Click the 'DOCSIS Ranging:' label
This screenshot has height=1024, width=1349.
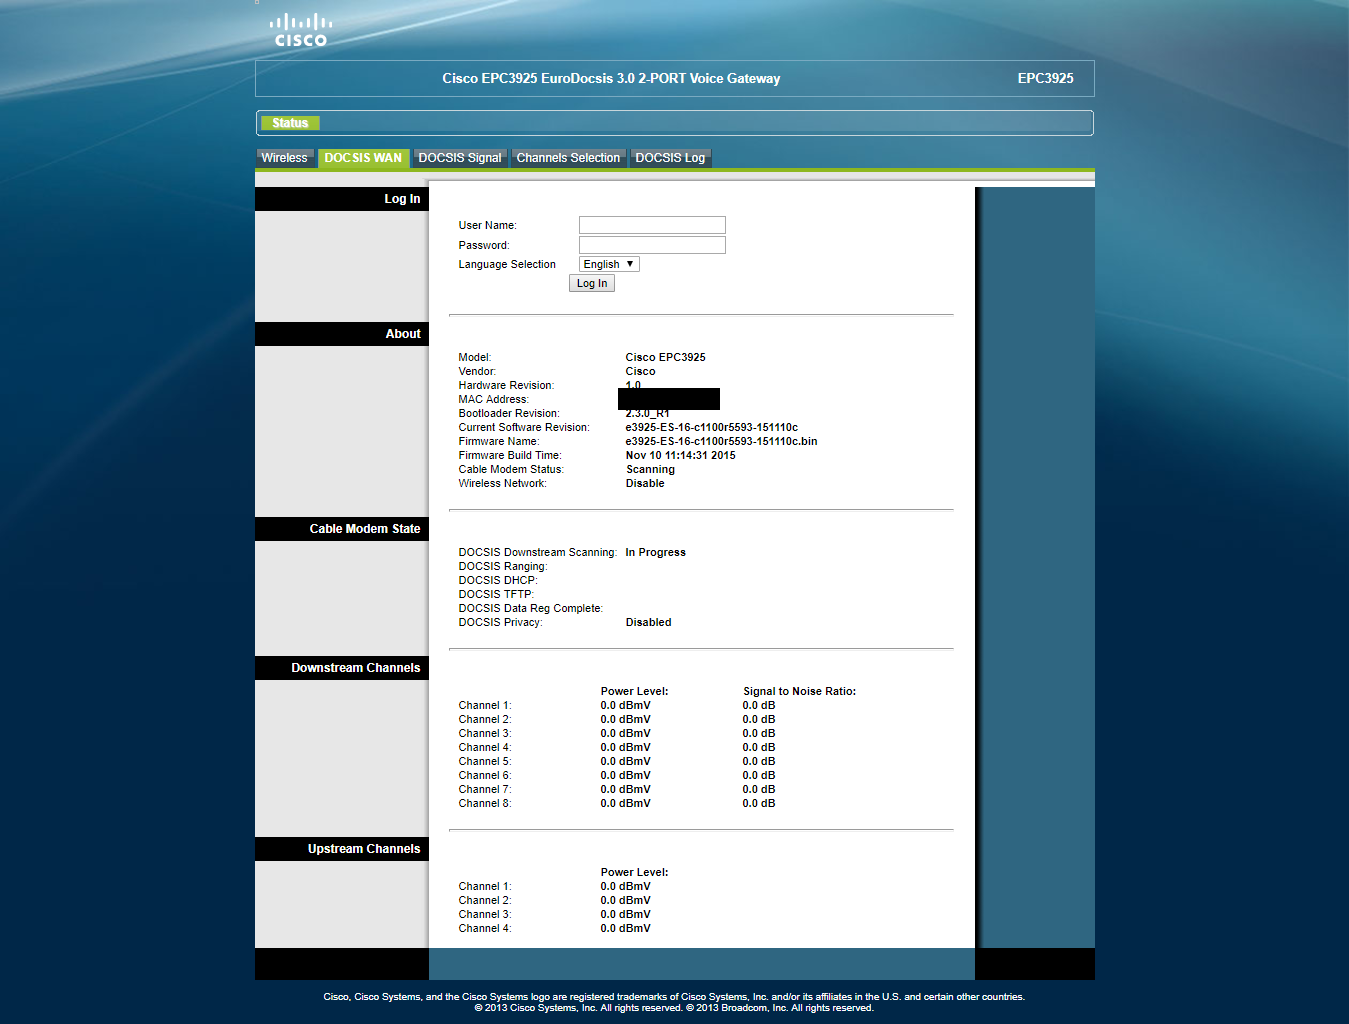click(503, 566)
